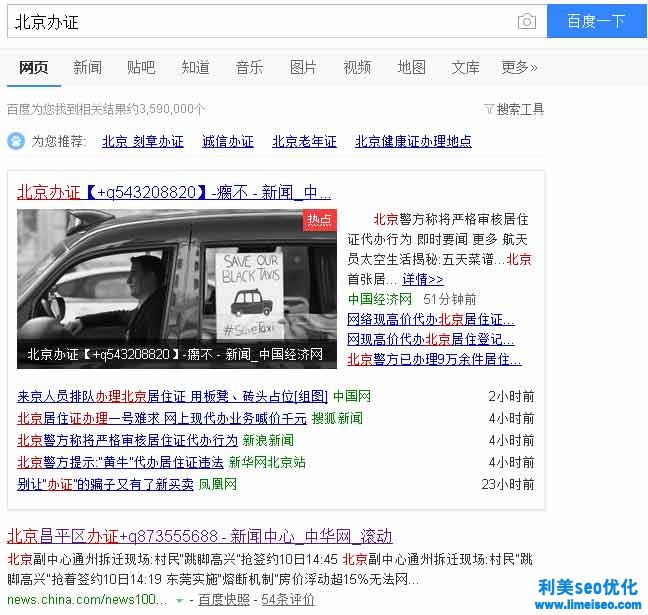
Task: Open 搜索工具 filter options
Action: pos(514,109)
